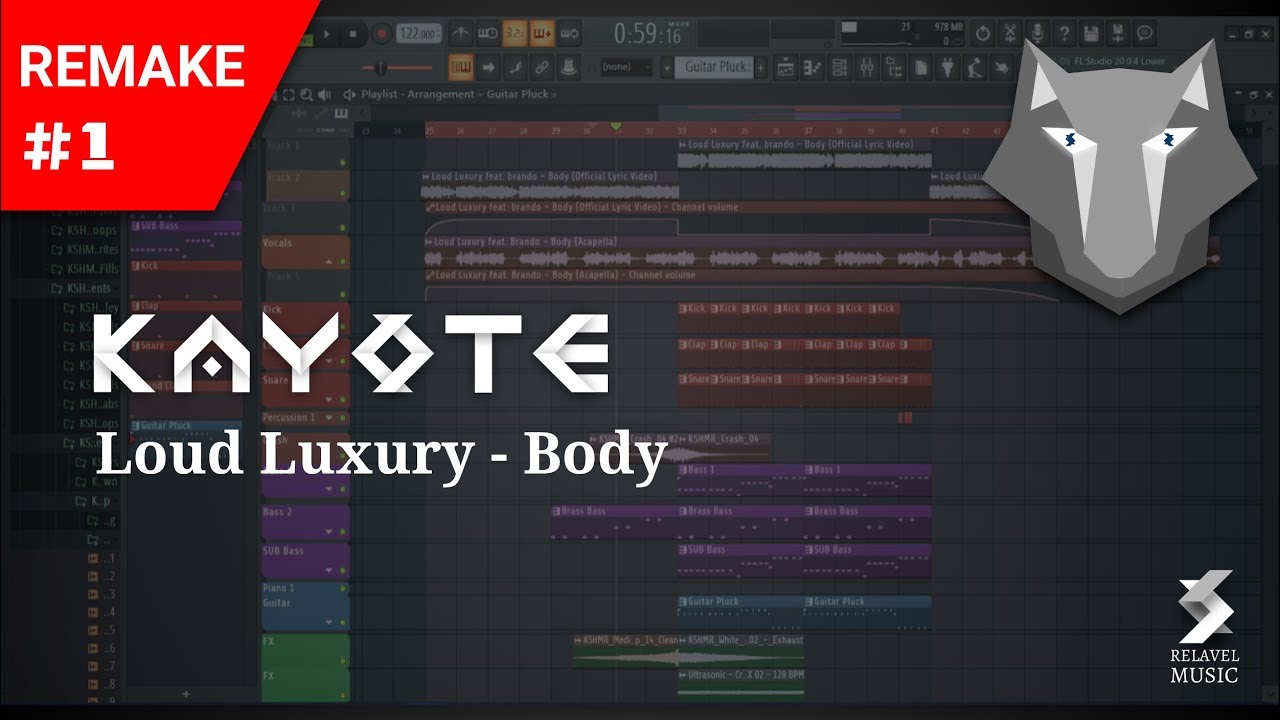1280x720 pixels.
Task: Click the 0:59:16 time display
Action: click(648, 34)
